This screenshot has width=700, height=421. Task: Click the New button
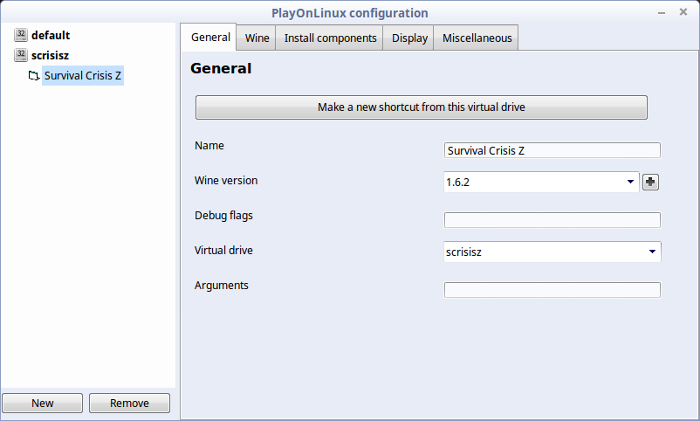coord(42,403)
